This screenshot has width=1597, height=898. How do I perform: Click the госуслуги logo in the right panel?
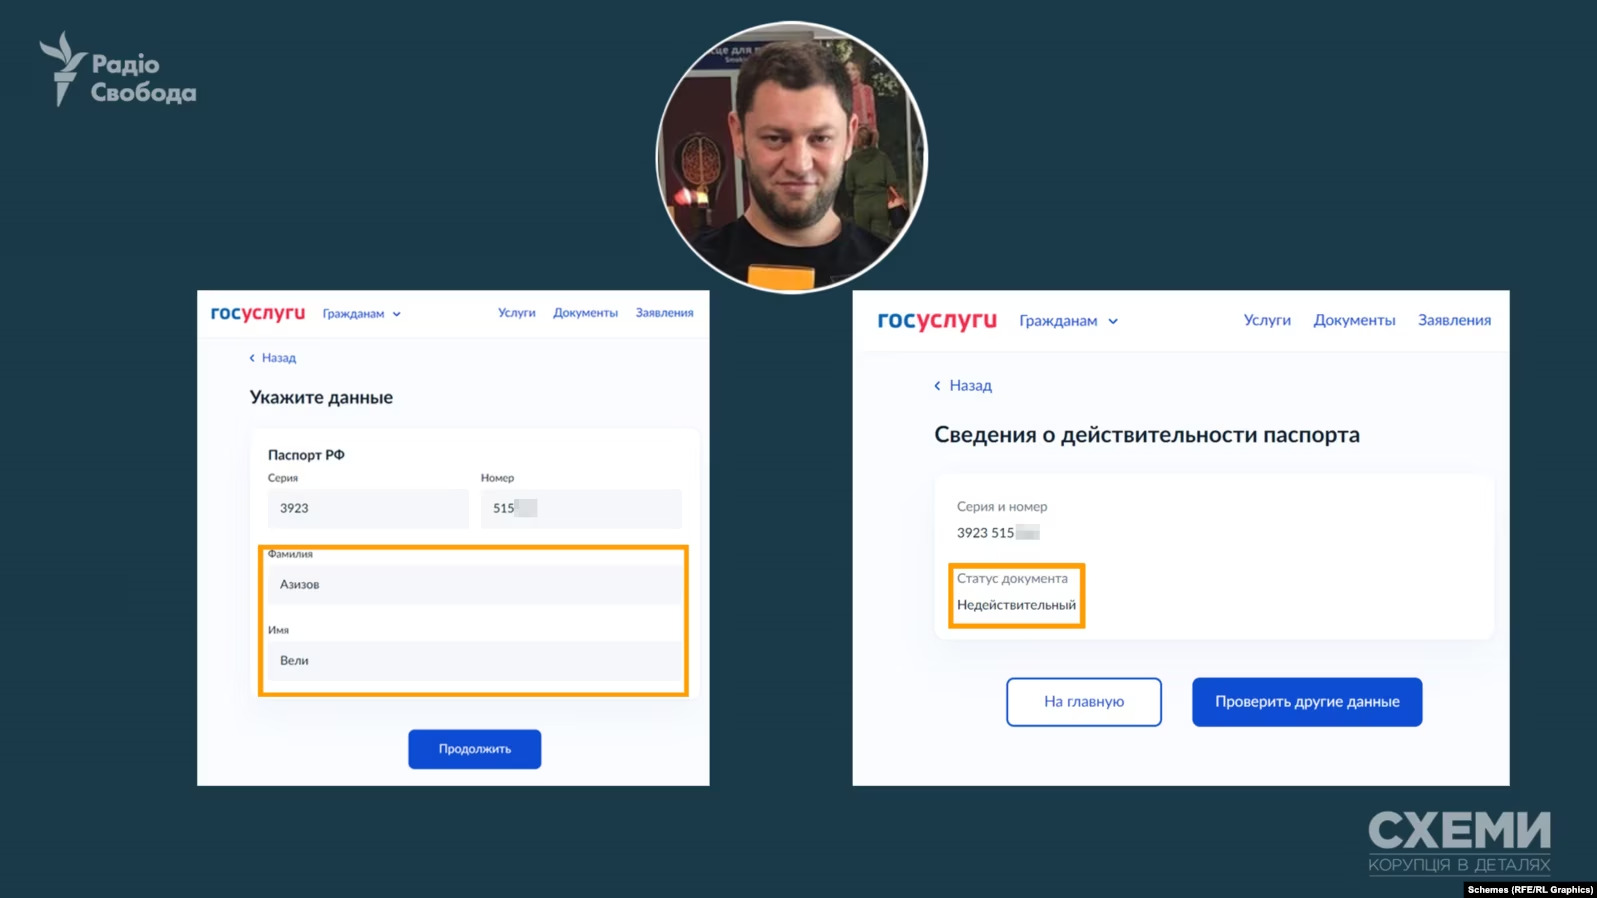937,320
